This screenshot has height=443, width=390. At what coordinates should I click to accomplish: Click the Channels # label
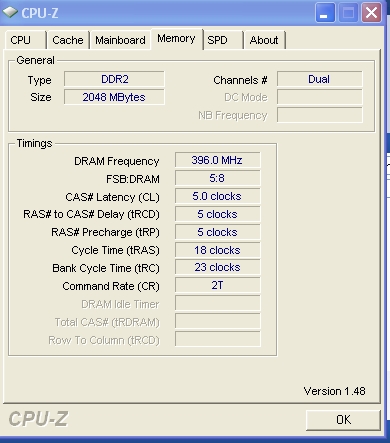240,80
